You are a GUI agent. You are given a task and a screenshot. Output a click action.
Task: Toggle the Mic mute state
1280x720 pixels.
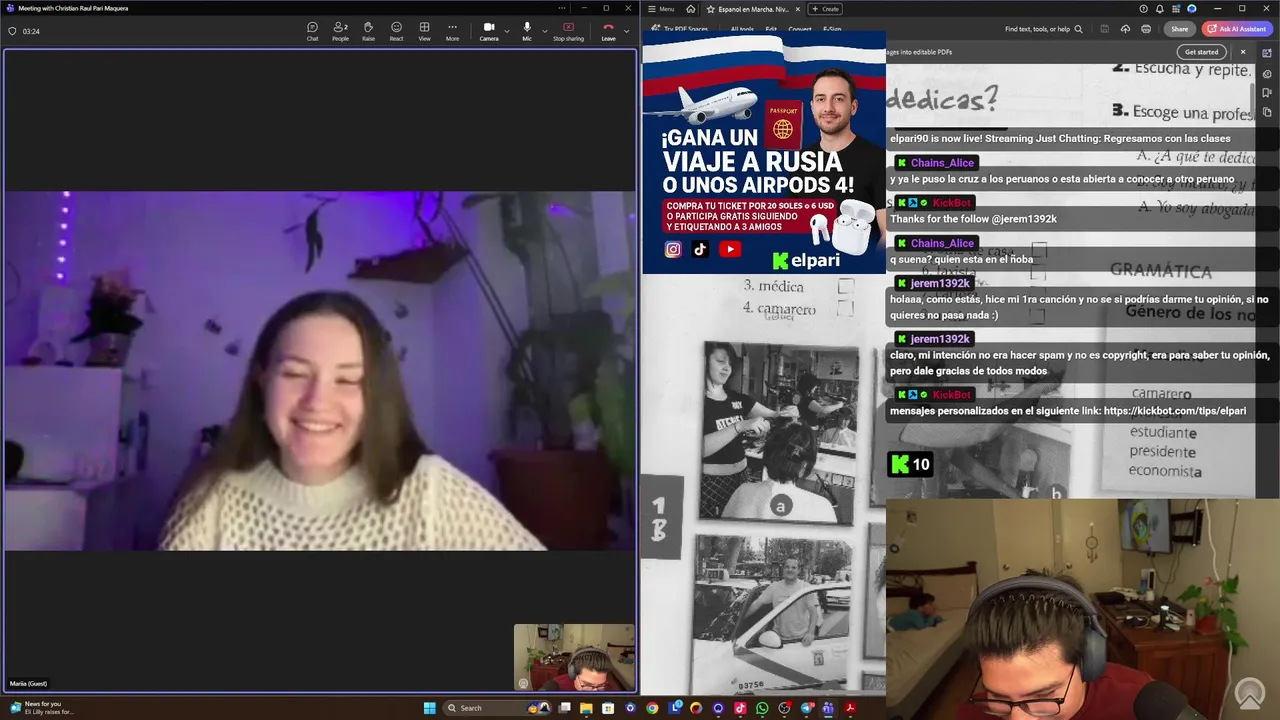(527, 31)
